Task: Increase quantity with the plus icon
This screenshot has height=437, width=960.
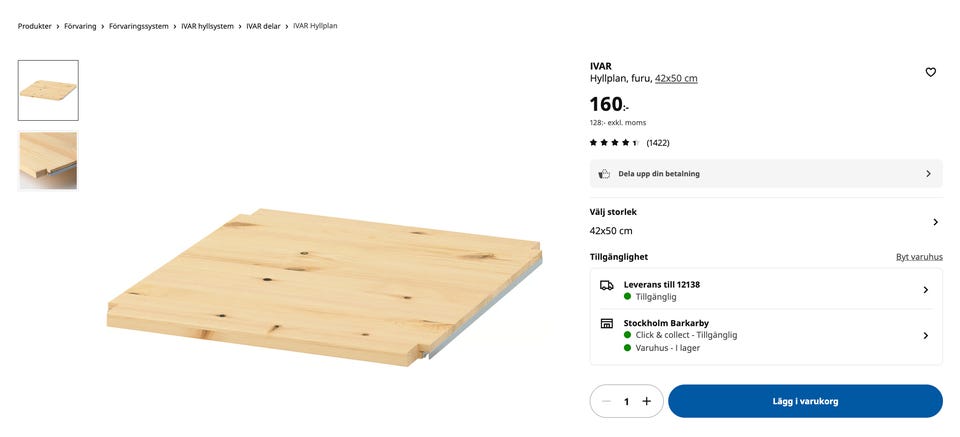Action: 646,401
